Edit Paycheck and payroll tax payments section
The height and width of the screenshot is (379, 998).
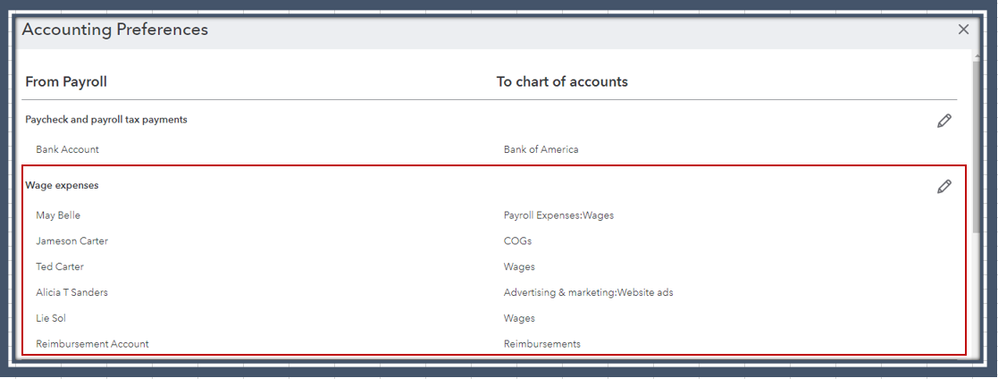945,120
